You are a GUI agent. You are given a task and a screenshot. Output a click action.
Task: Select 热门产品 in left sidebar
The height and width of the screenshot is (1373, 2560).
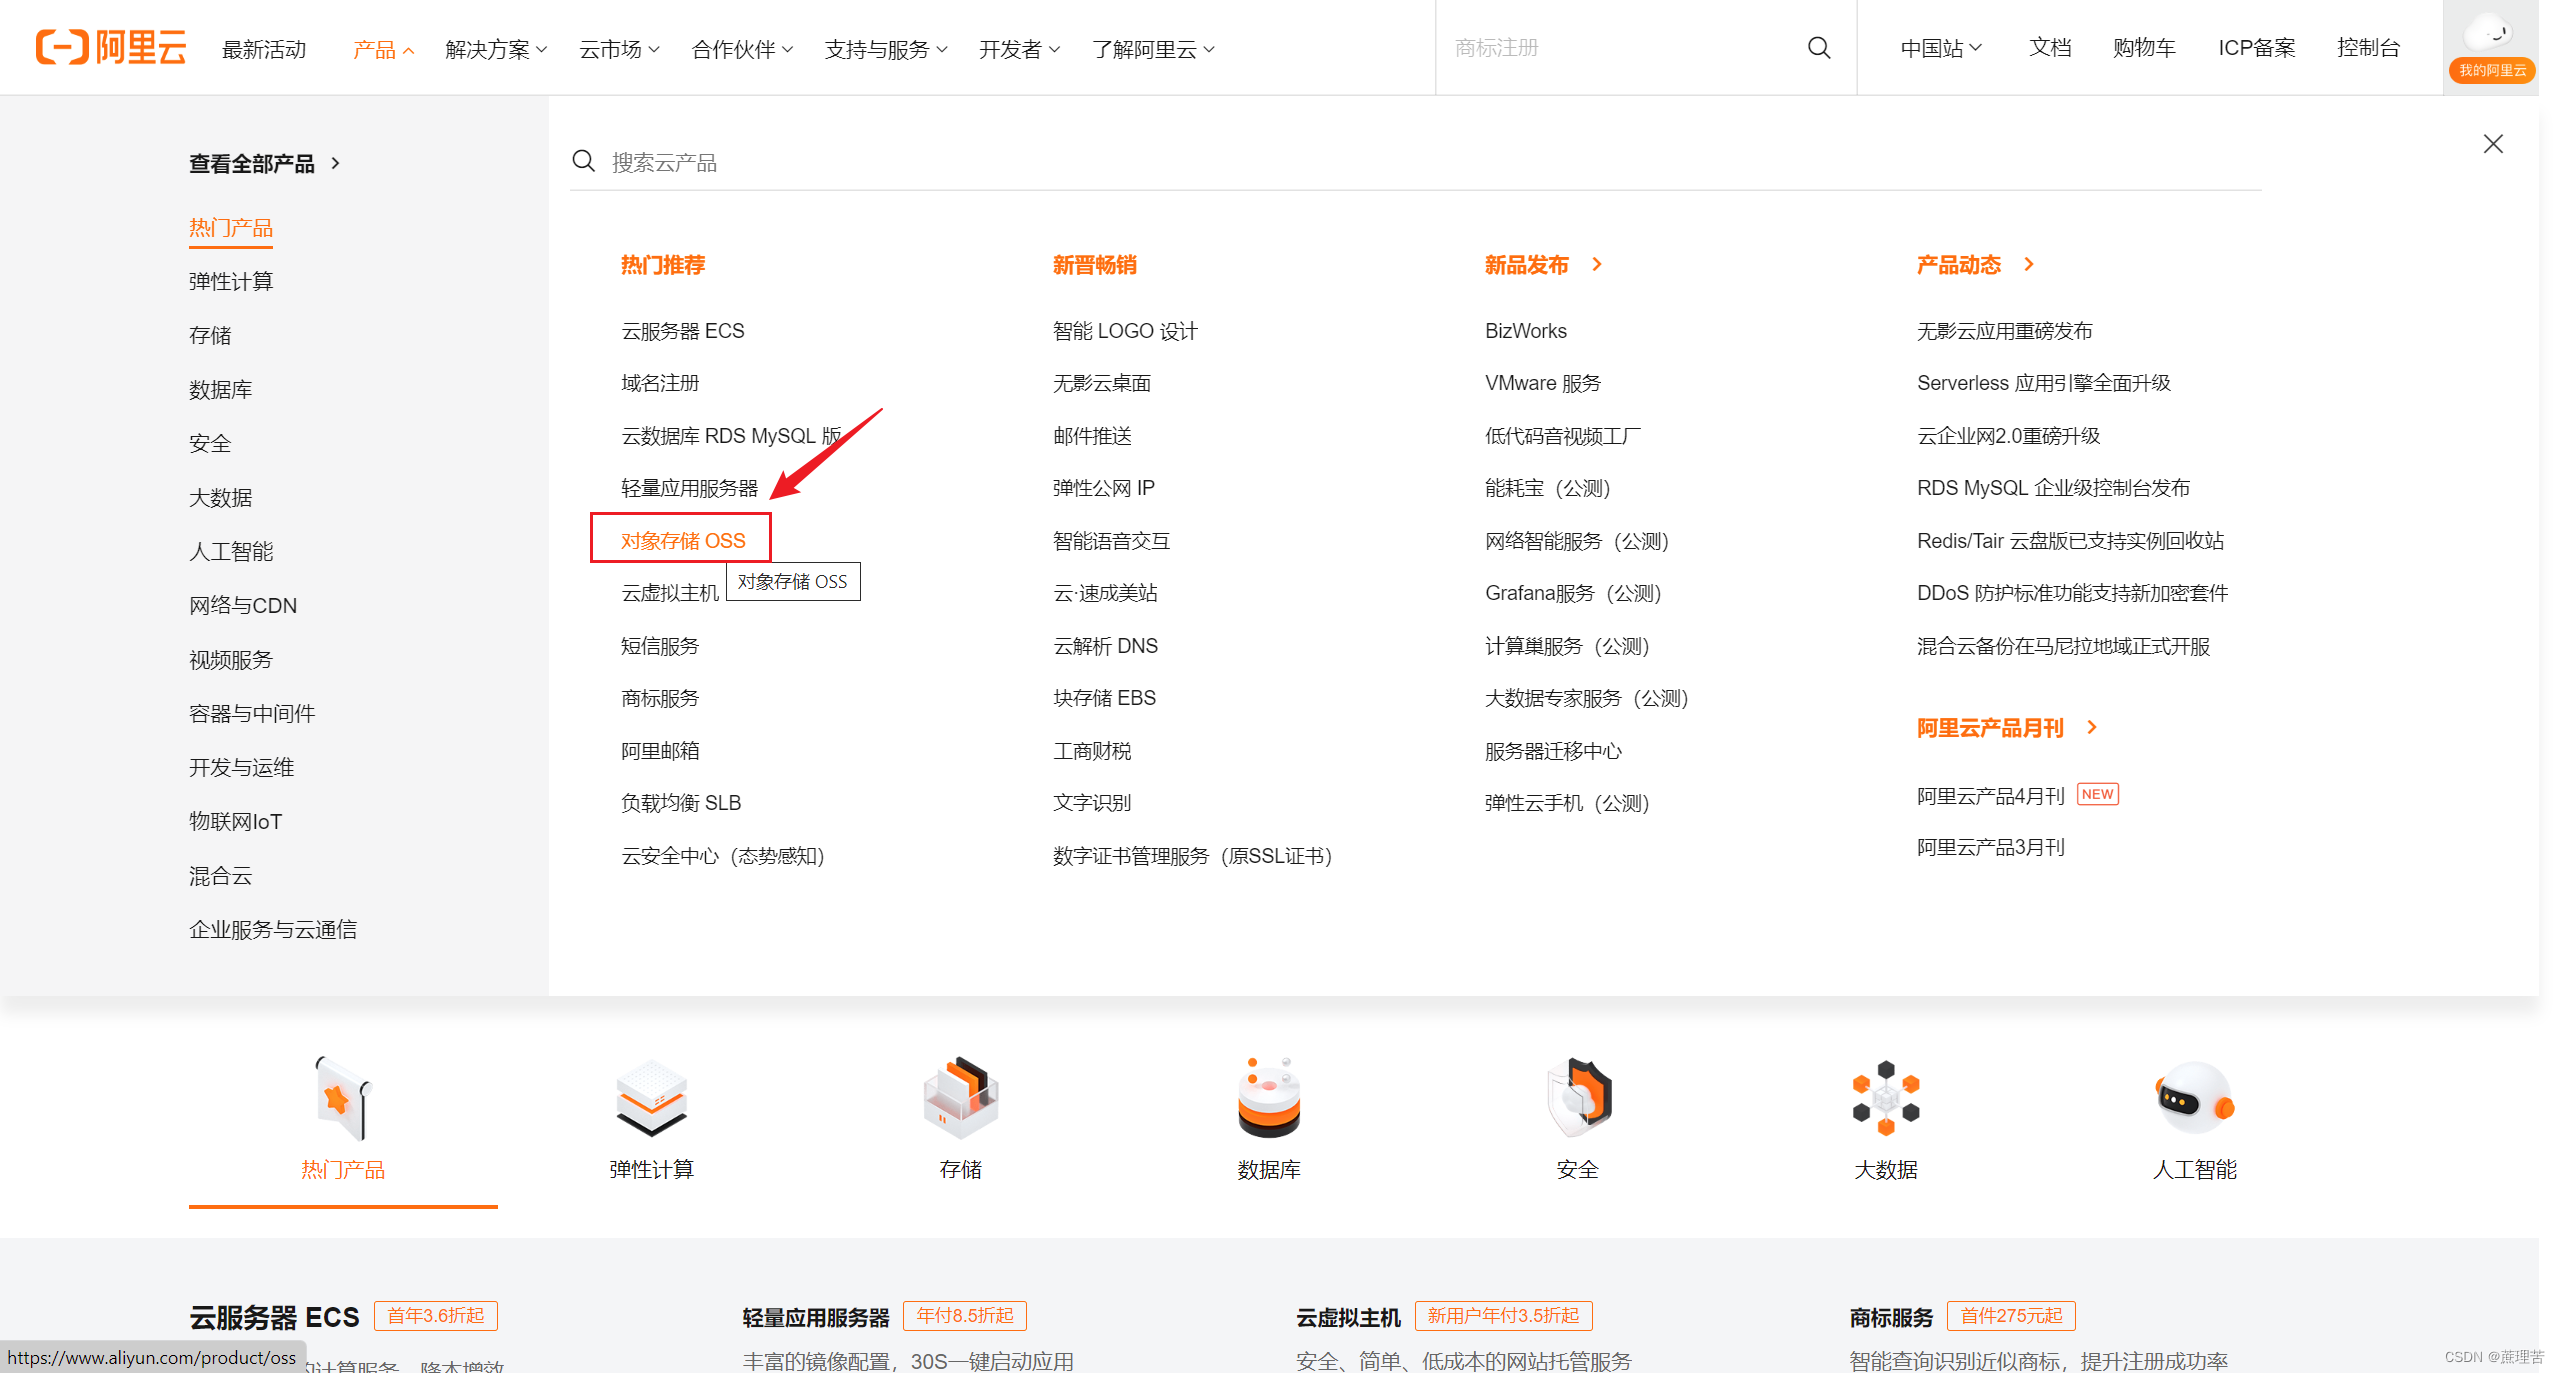pos(231,228)
